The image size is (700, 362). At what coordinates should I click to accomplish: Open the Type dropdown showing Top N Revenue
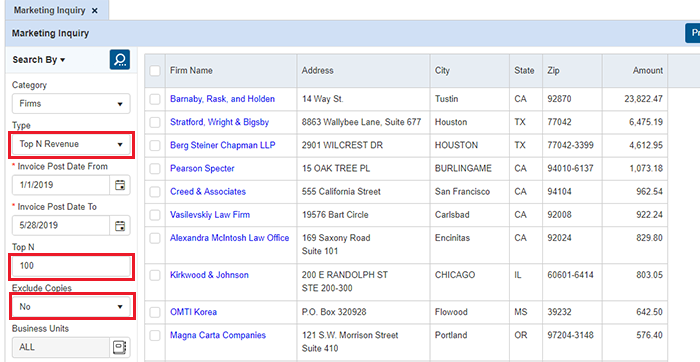click(71, 144)
